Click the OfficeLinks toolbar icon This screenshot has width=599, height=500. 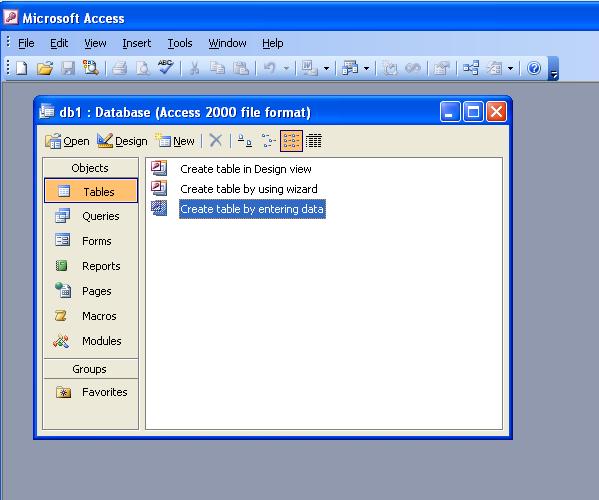pos(310,68)
